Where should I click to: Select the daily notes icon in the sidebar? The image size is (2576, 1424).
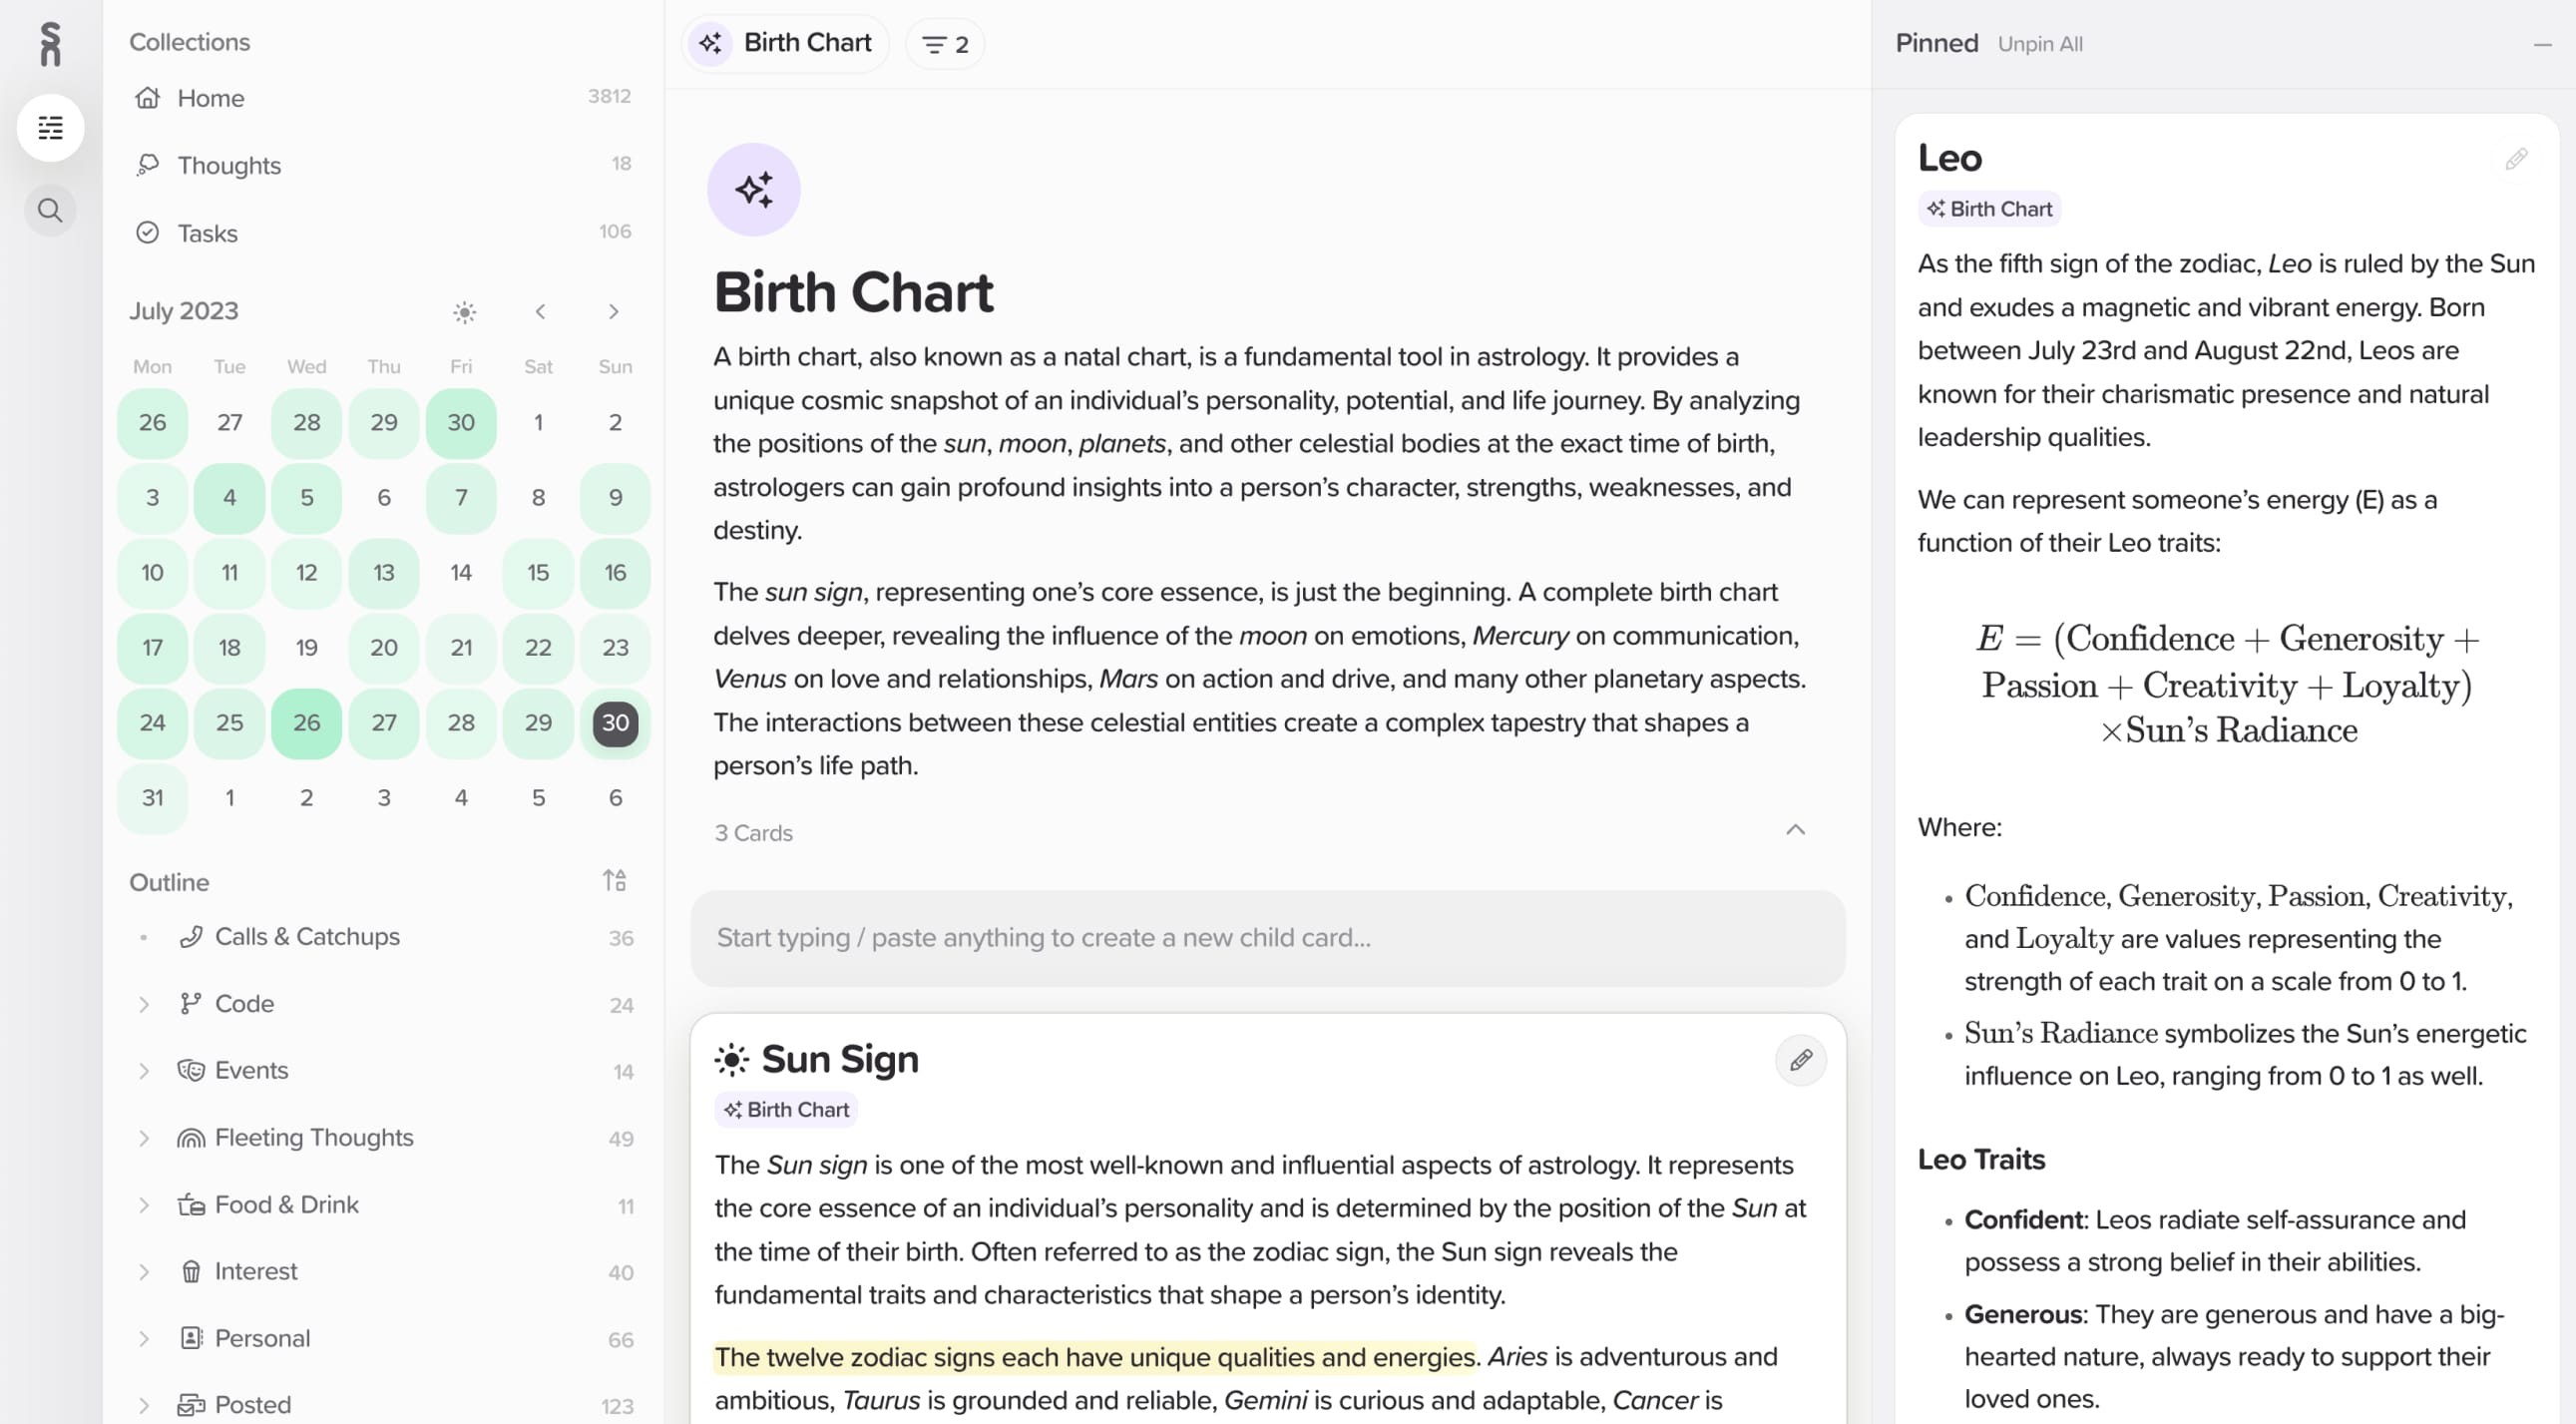50,128
